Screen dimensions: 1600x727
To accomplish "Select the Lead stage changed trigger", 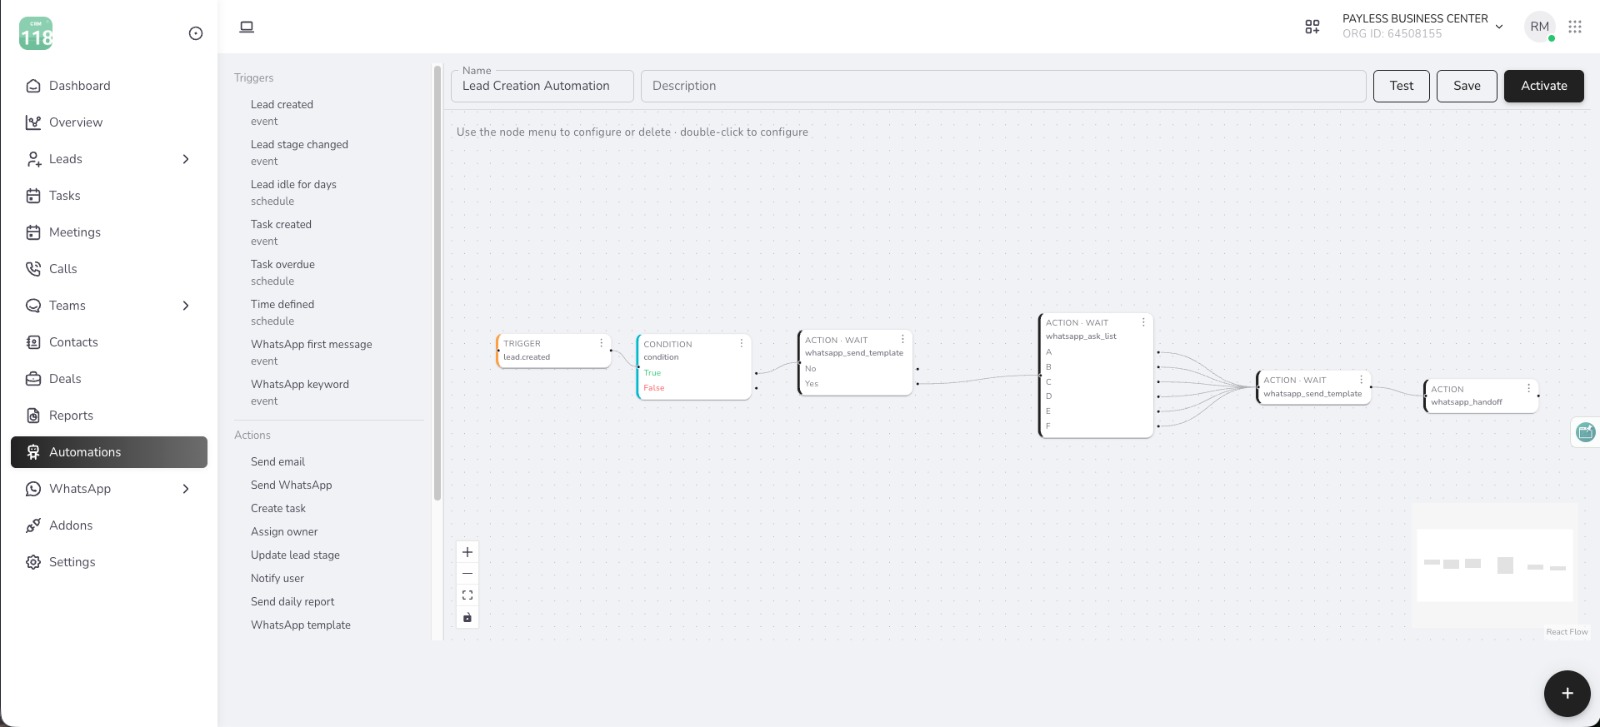I will (299, 153).
